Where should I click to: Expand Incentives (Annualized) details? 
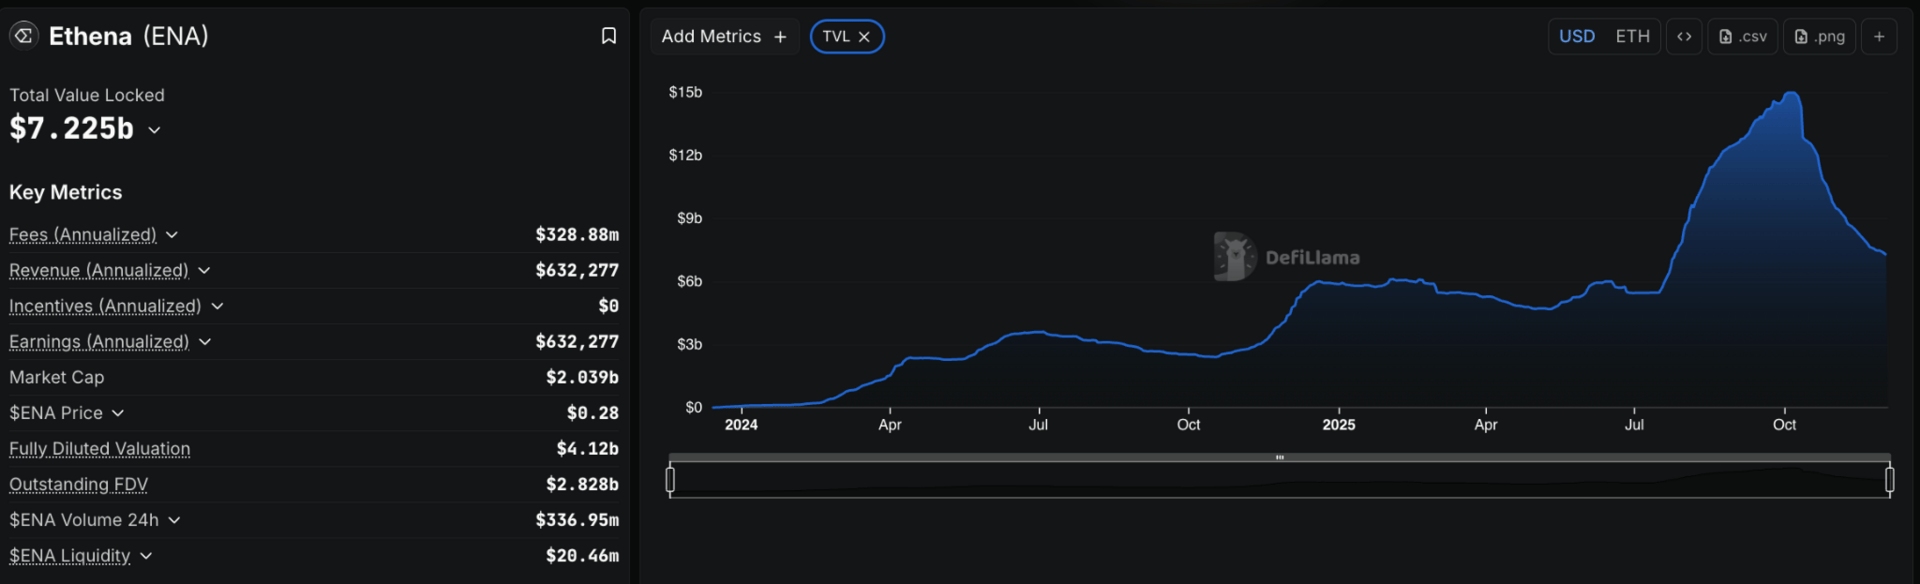click(217, 306)
